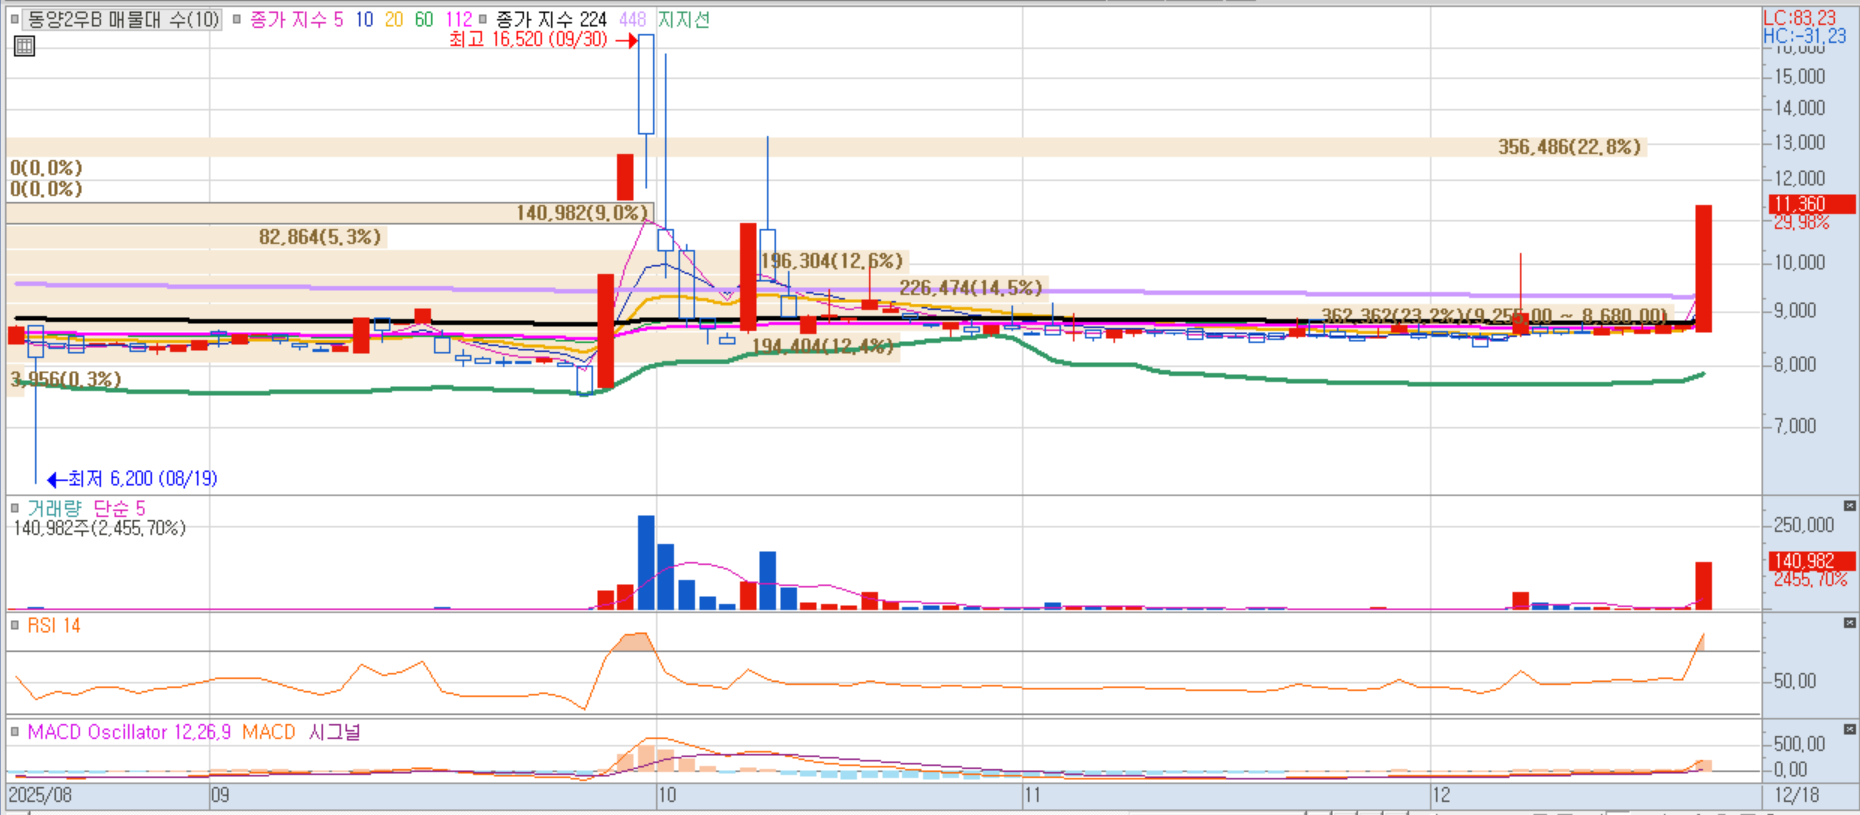Select the purple 448 moving average label
The image size is (1860, 815).
coord(632,19)
